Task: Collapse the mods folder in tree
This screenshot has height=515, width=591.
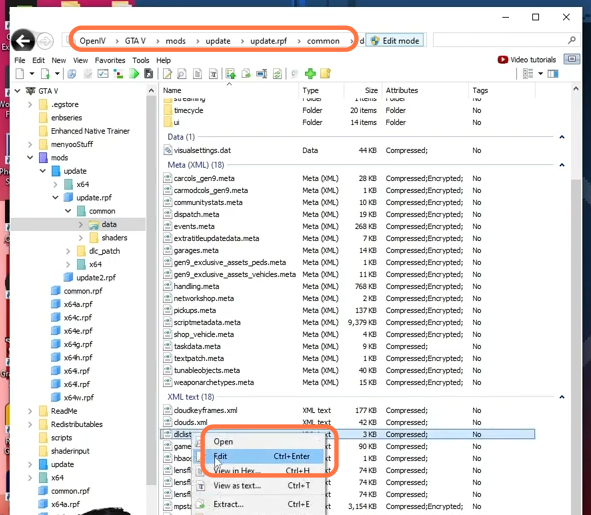Action: point(30,158)
